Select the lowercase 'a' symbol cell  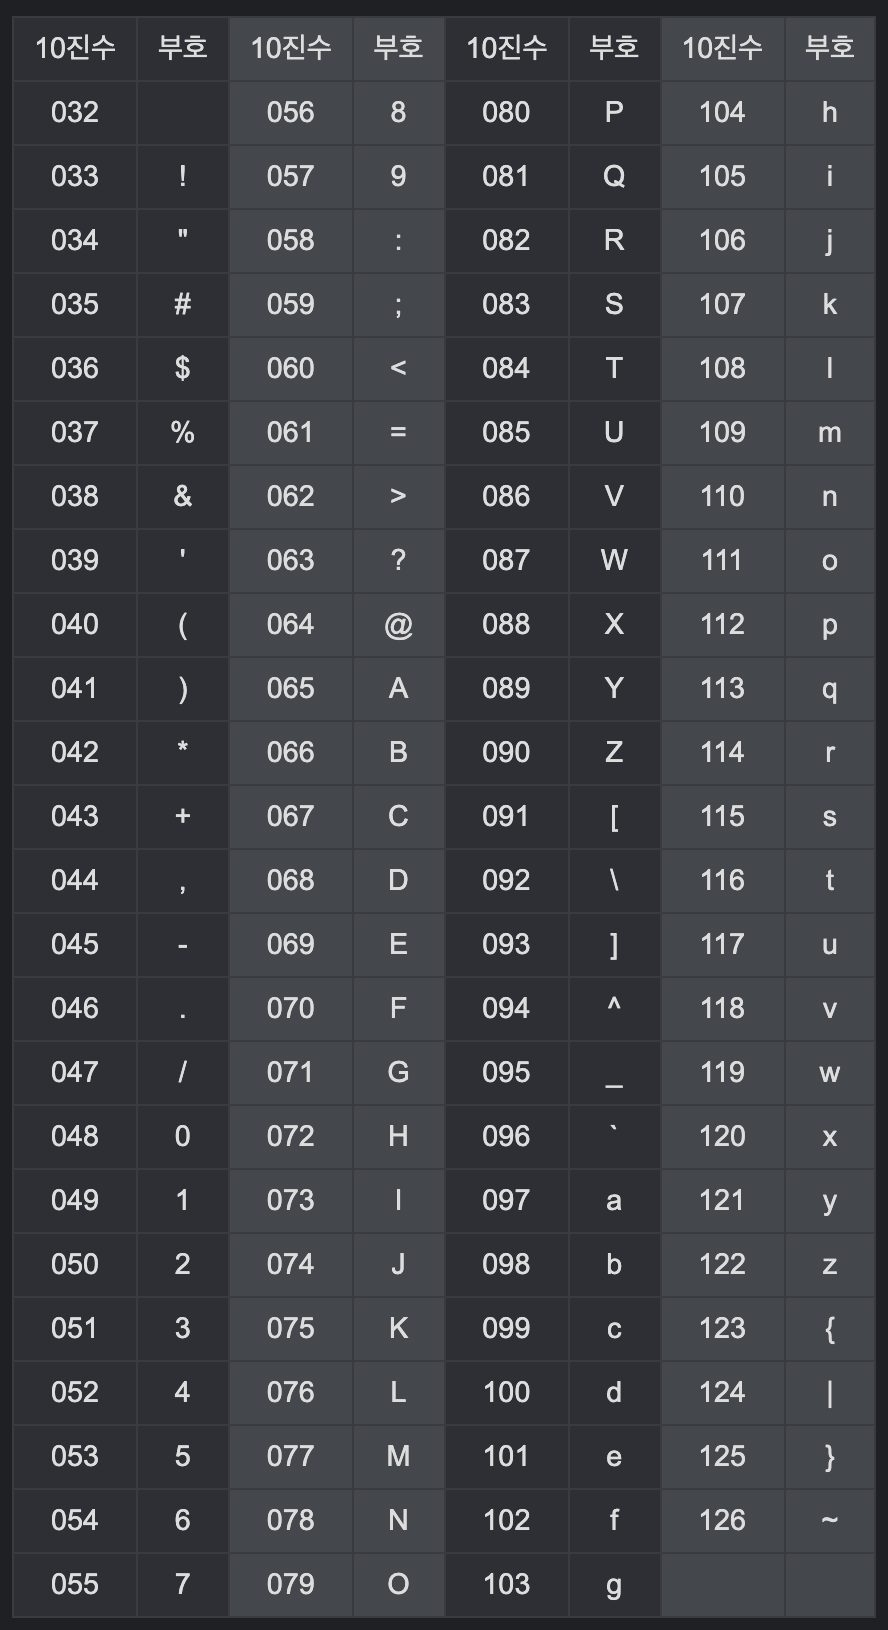coord(614,1200)
